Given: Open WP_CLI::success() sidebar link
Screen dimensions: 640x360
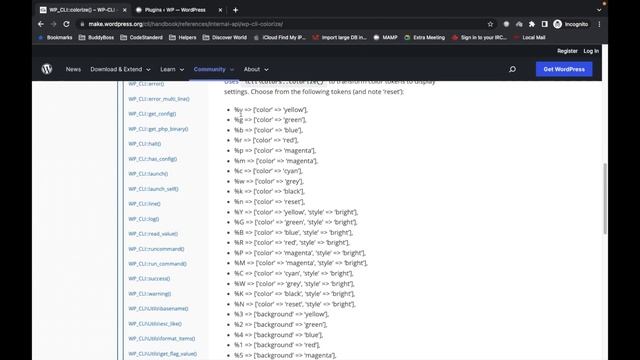Looking at the screenshot, I should 149,279.
